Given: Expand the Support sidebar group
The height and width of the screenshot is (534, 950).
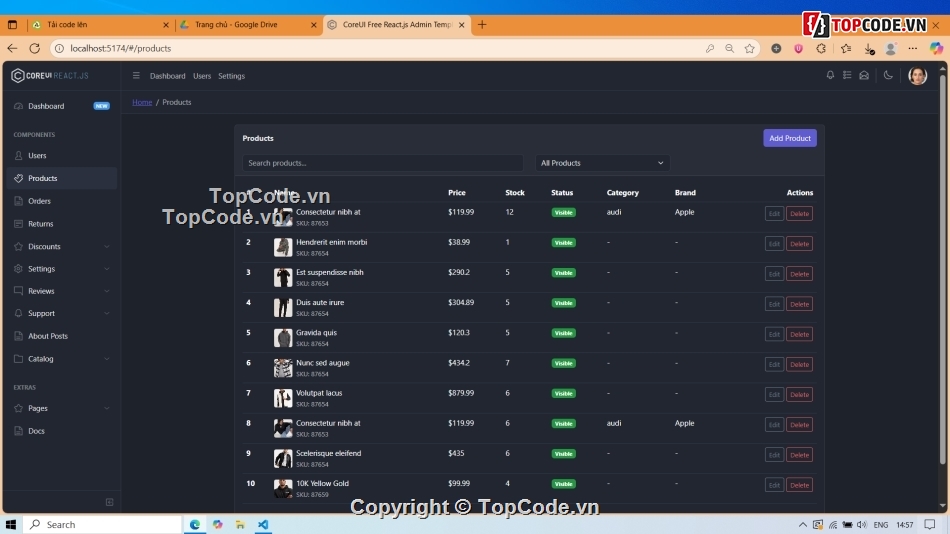Looking at the screenshot, I should [61, 313].
